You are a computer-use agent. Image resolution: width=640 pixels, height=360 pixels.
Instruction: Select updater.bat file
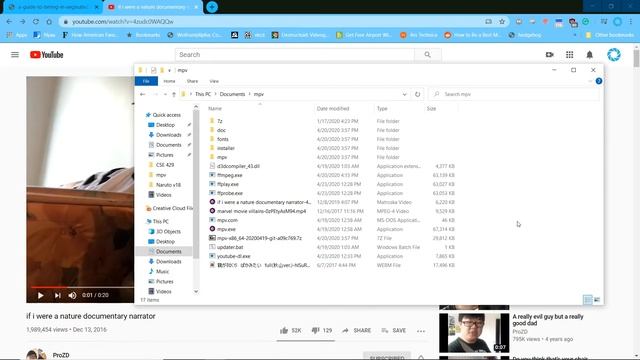pyautogui.click(x=230, y=247)
